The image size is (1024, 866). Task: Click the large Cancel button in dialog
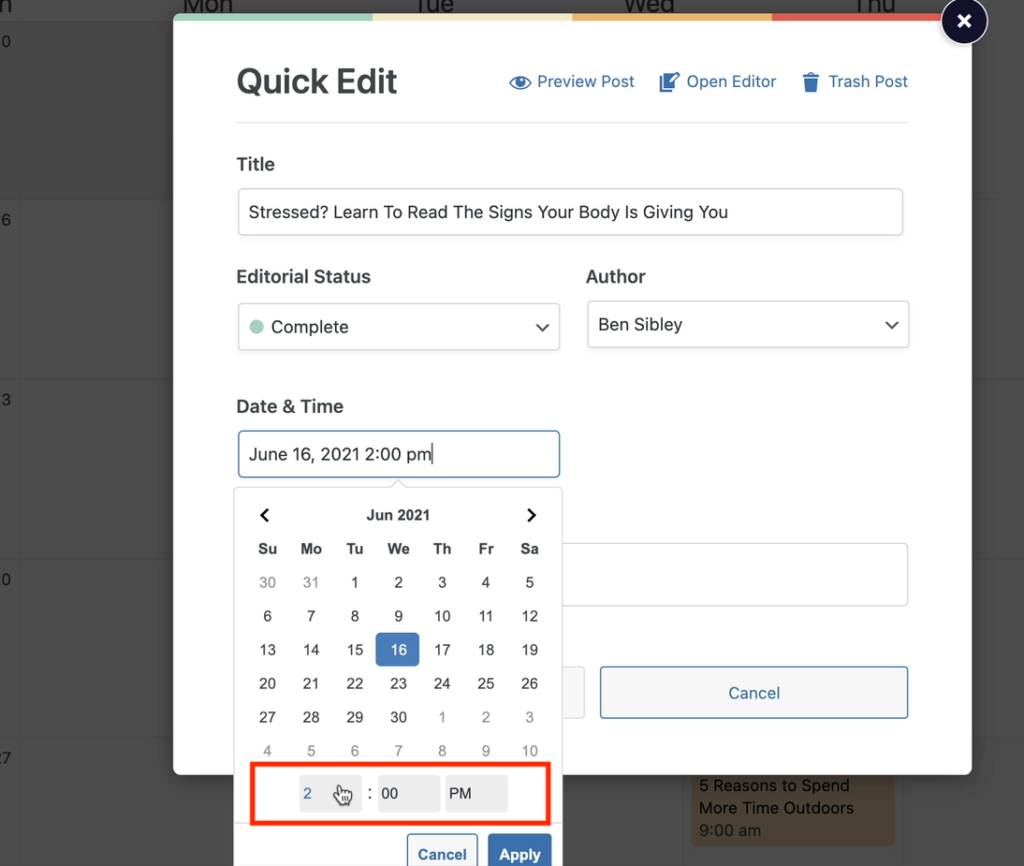(754, 692)
